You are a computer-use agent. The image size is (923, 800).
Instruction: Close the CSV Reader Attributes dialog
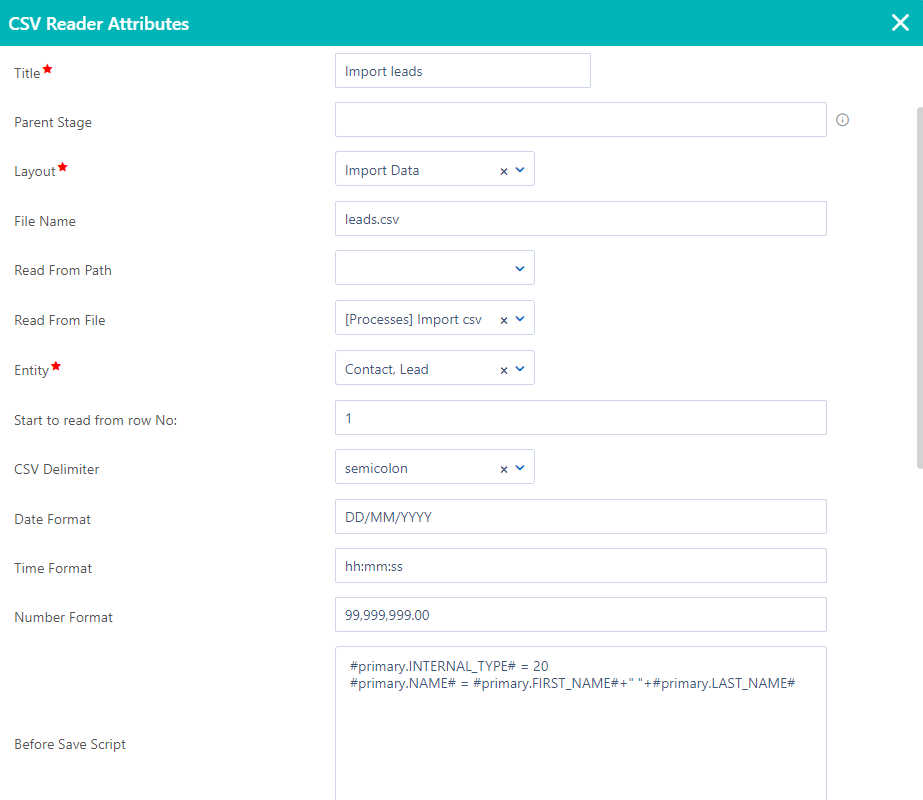pos(899,23)
